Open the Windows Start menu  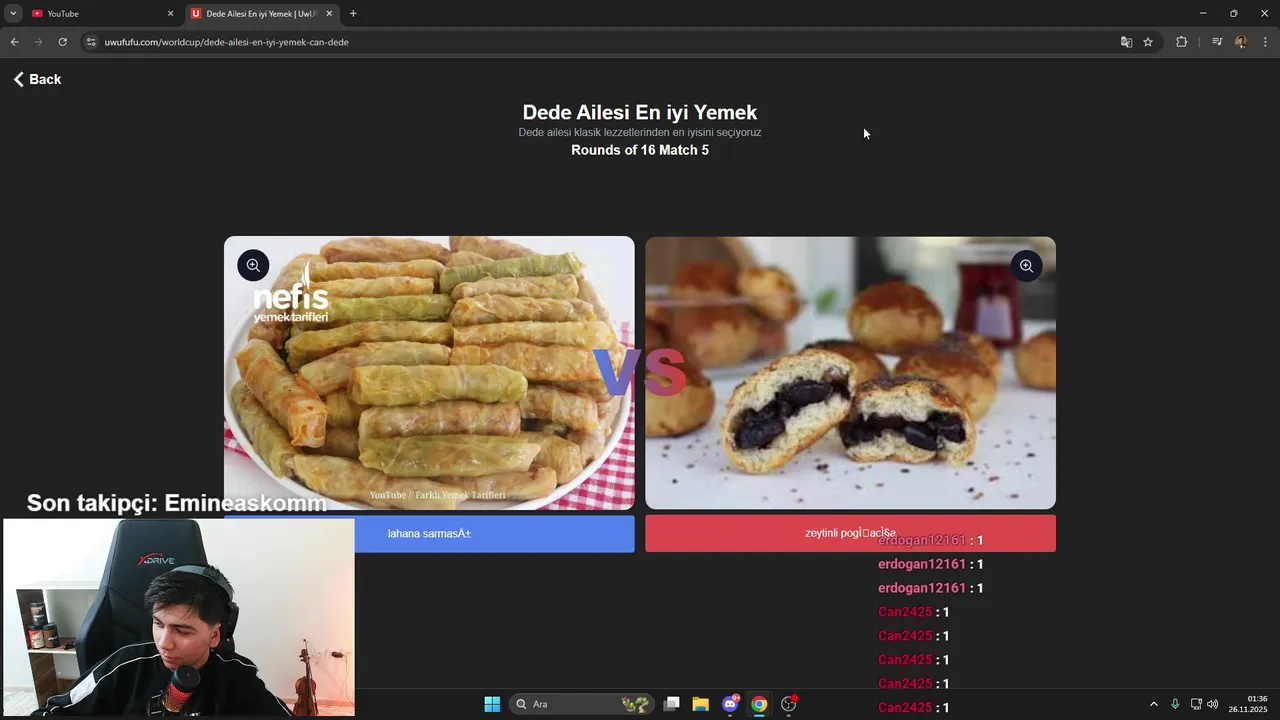point(492,704)
